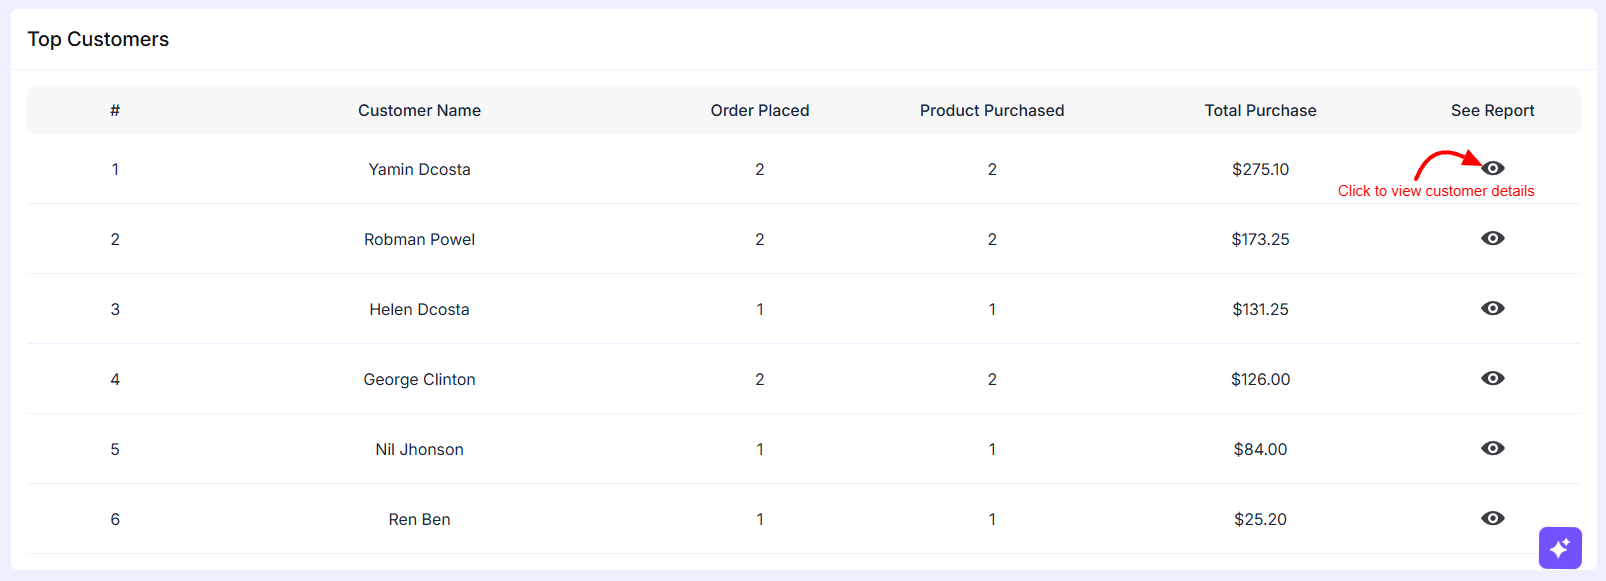The image size is (1606, 581).
Task: Select the $84.00 total for Nil Jhonson
Action: tap(1260, 449)
